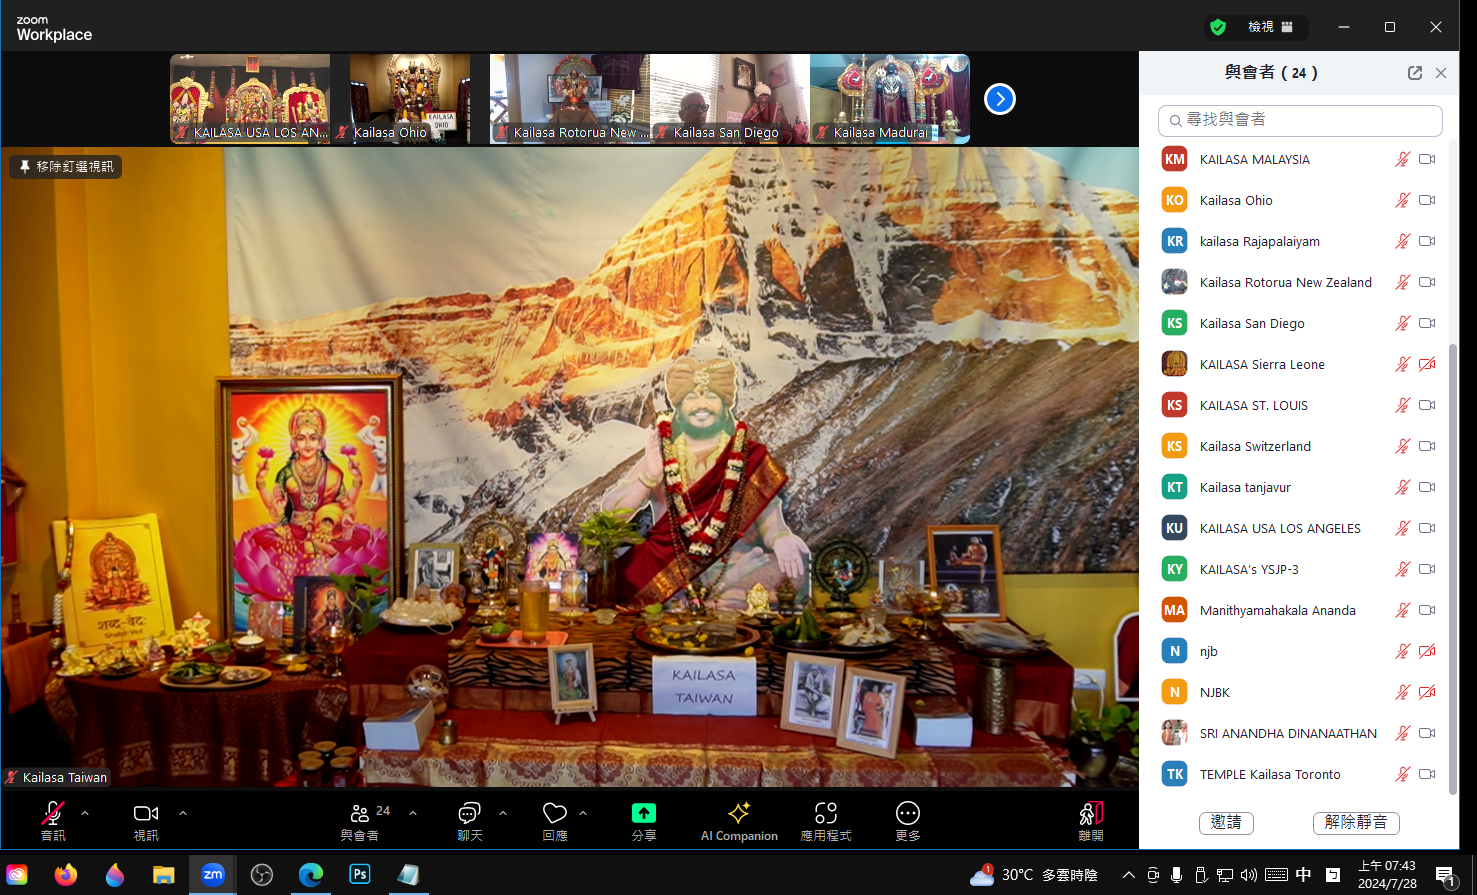Click the green encryption shield icon
1477x895 pixels.
tap(1217, 27)
